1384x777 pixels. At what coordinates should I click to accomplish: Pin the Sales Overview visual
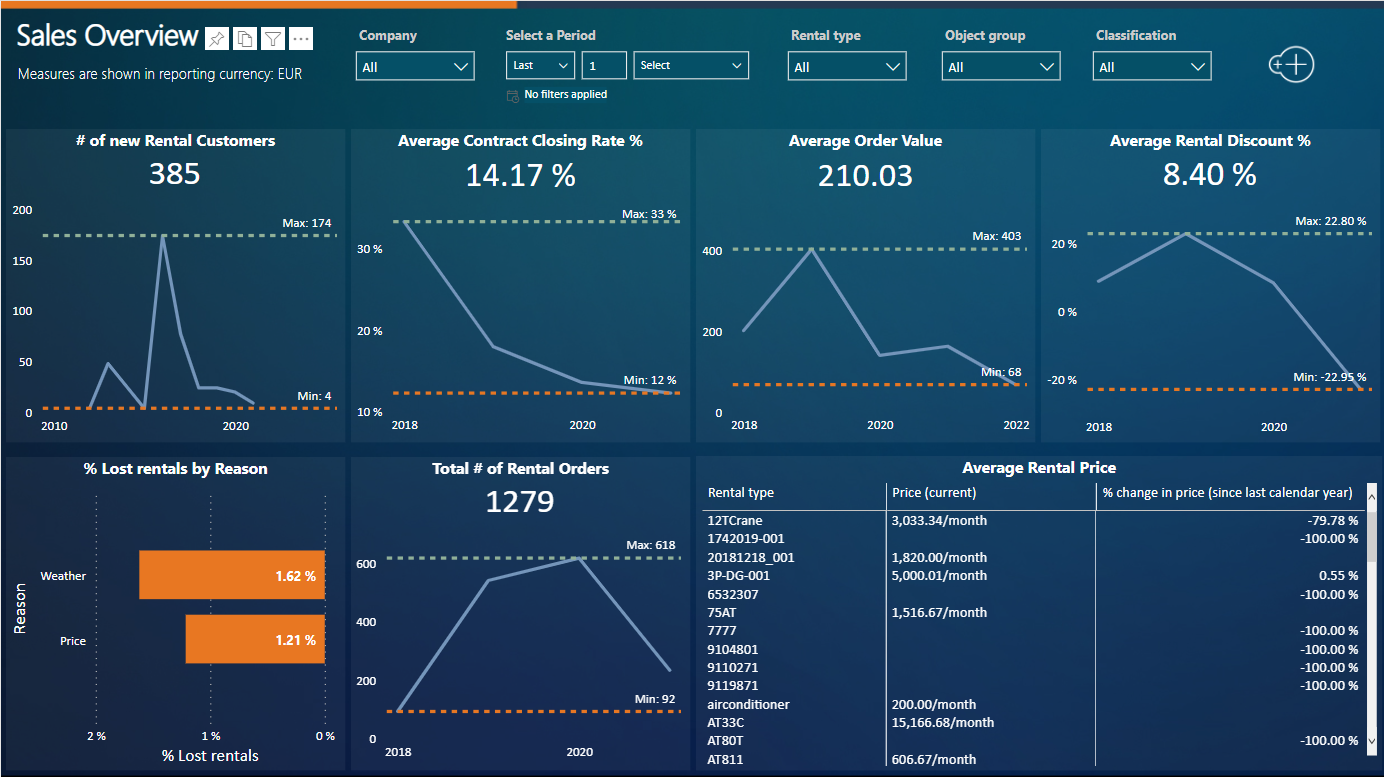click(x=216, y=38)
